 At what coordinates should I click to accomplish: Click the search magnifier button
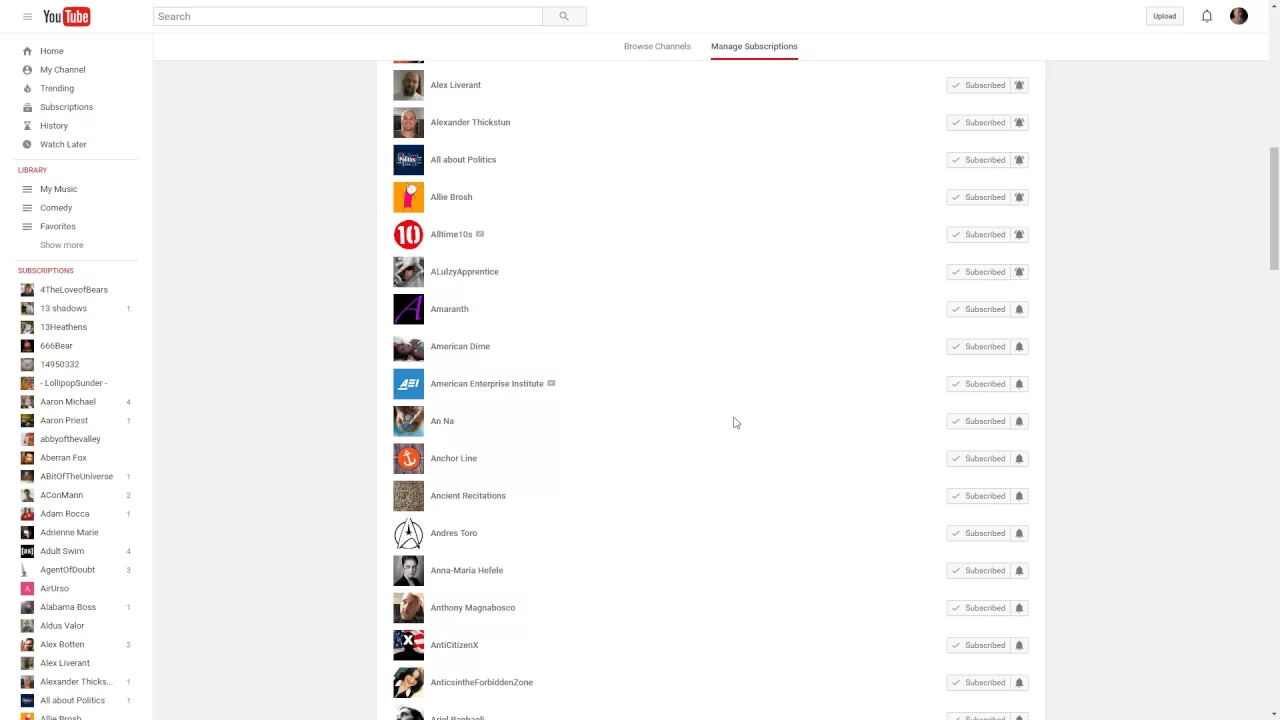tap(564, 16)
